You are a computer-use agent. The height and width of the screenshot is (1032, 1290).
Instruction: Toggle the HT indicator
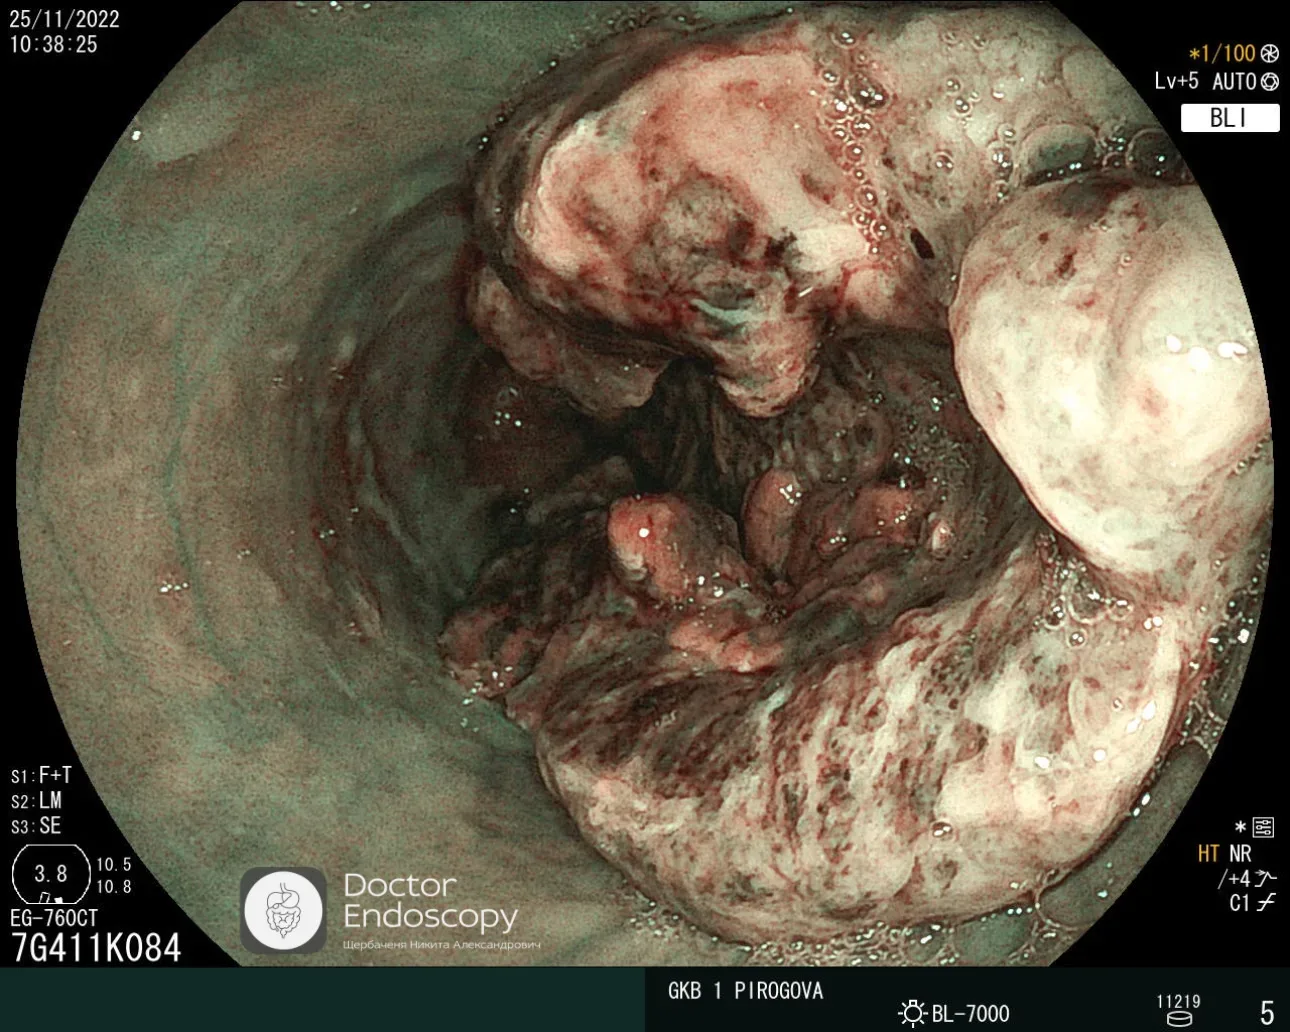(1208, 854)
